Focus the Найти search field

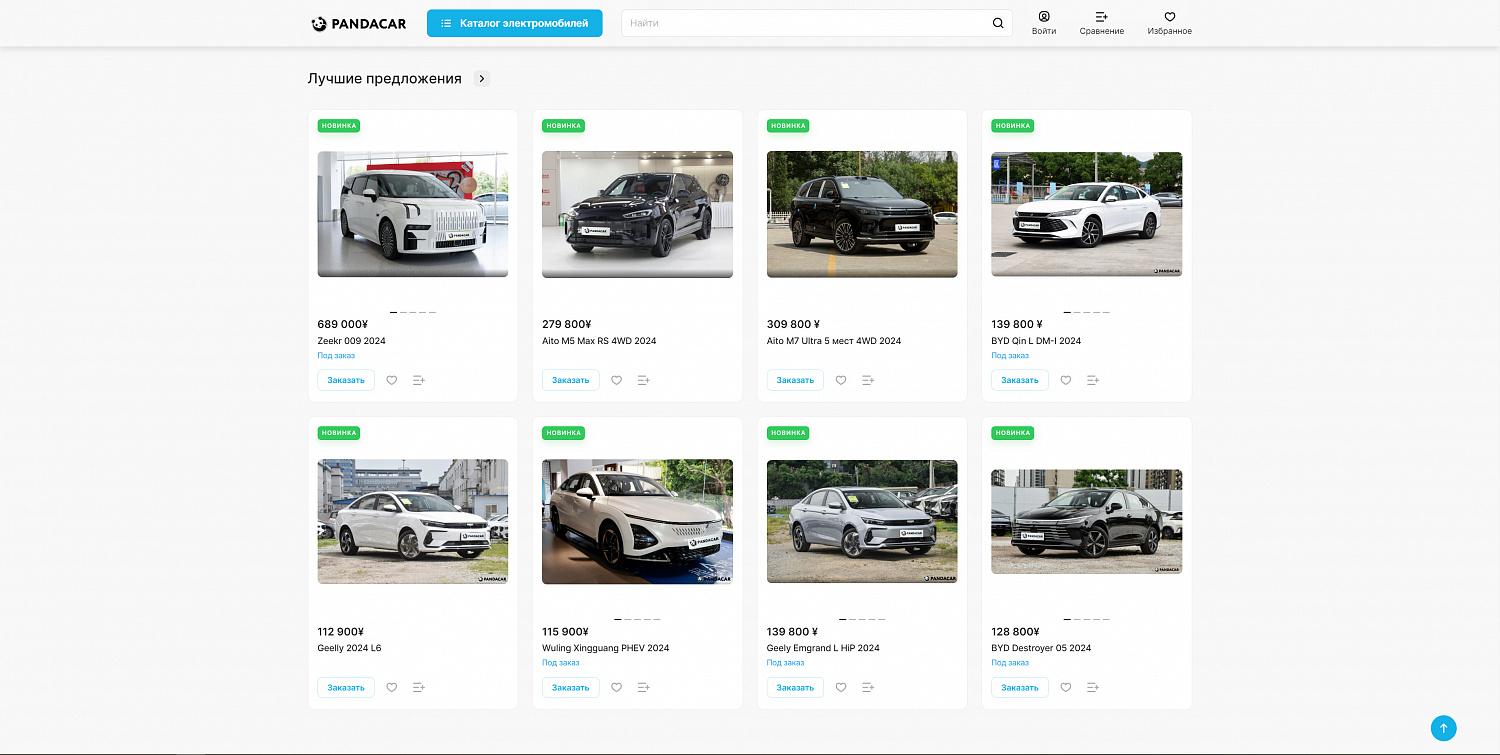point(817,23)
